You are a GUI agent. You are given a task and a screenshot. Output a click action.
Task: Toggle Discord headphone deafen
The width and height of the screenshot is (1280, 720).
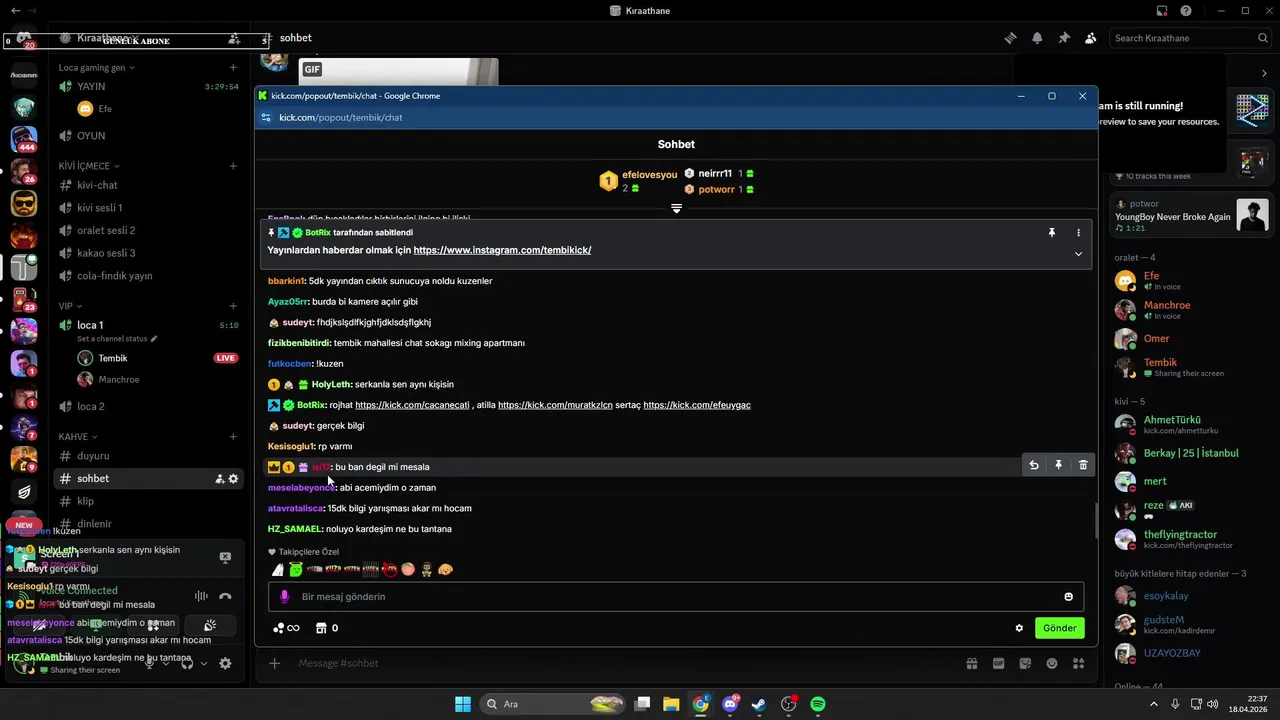[187, 663]
